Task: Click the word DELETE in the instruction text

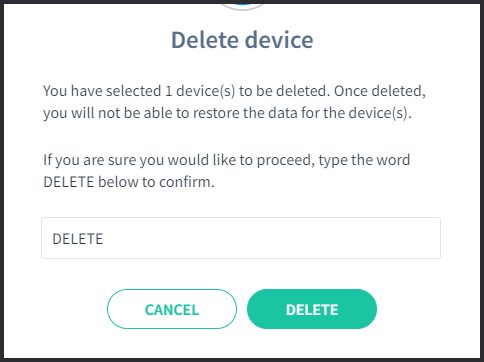Action: (x=69, y=182)
